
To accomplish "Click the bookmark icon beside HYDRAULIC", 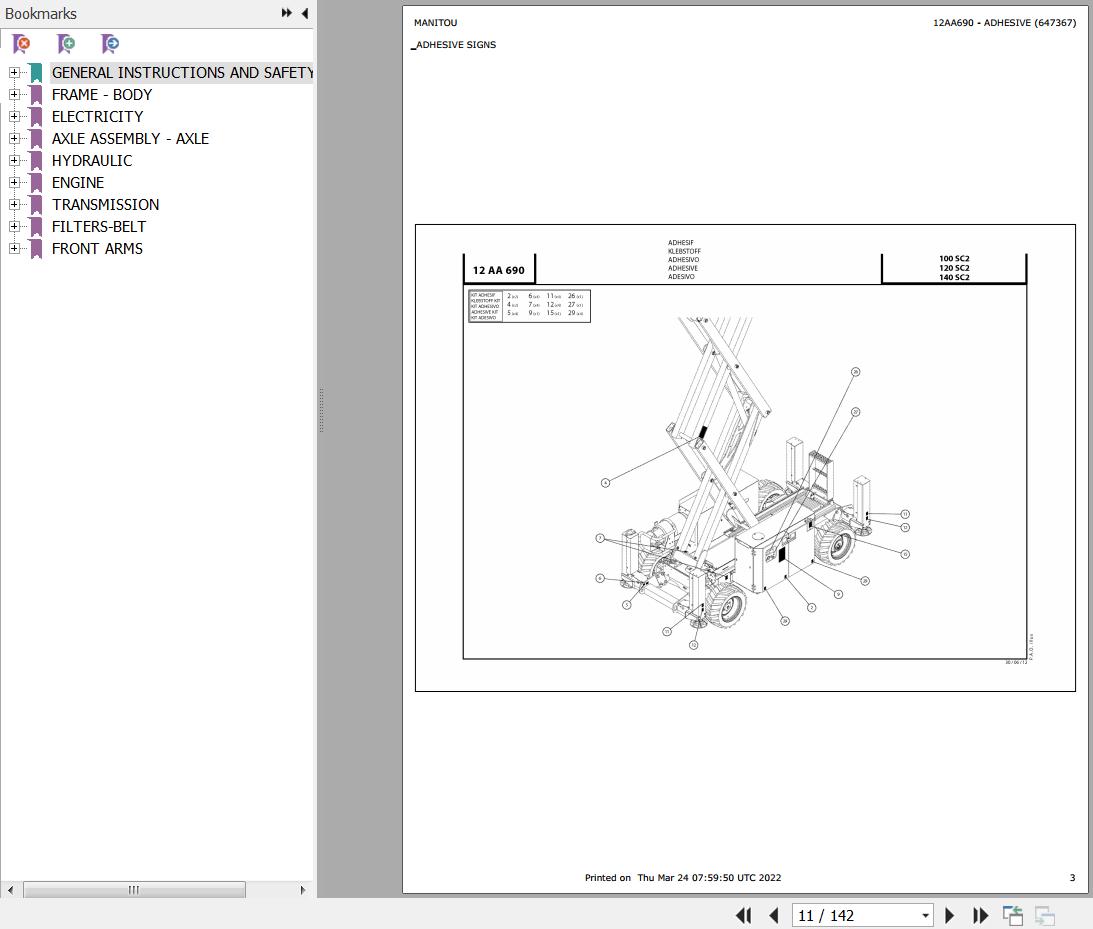I will pos(36,161).
